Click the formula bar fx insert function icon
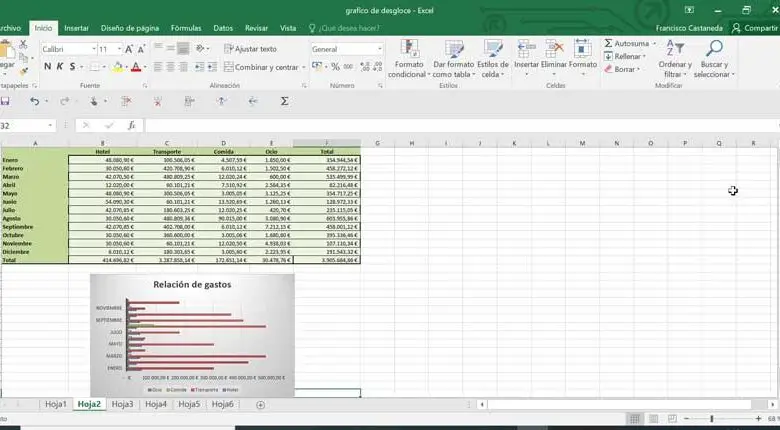 (131, 126)
